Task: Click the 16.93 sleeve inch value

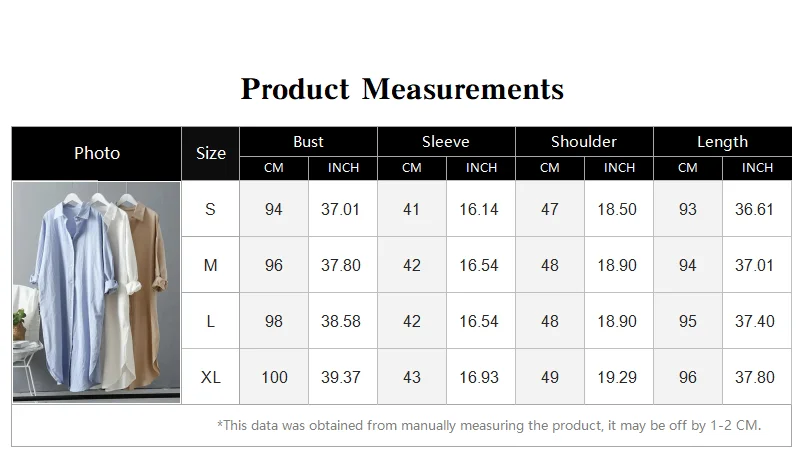Action: (481, 377)
